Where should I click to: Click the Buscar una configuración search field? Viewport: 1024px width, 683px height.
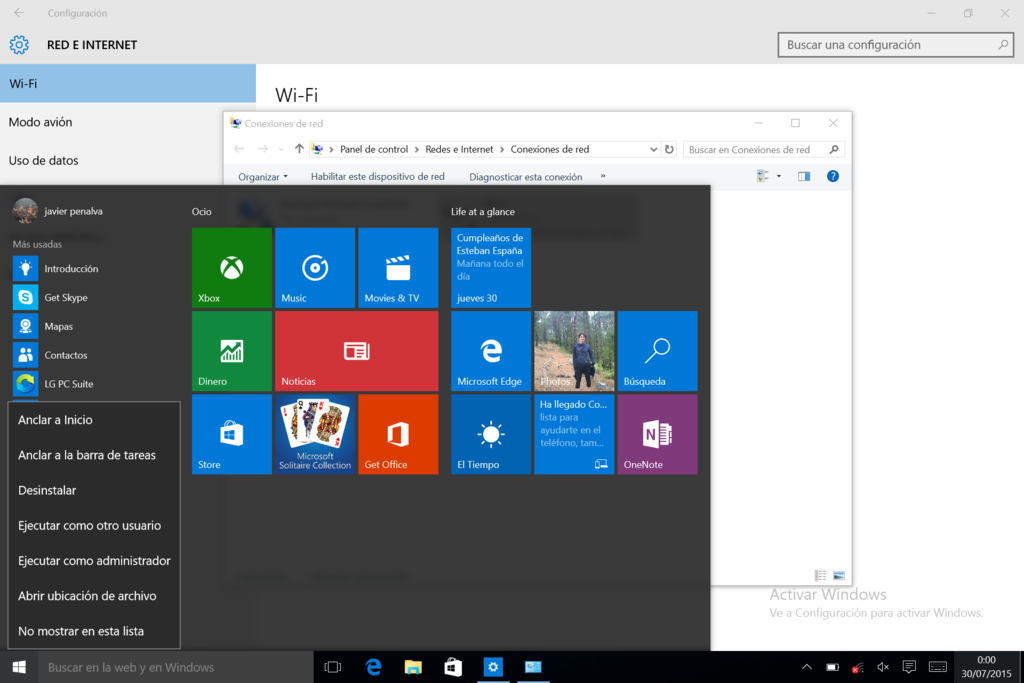(x=895, y=44)
